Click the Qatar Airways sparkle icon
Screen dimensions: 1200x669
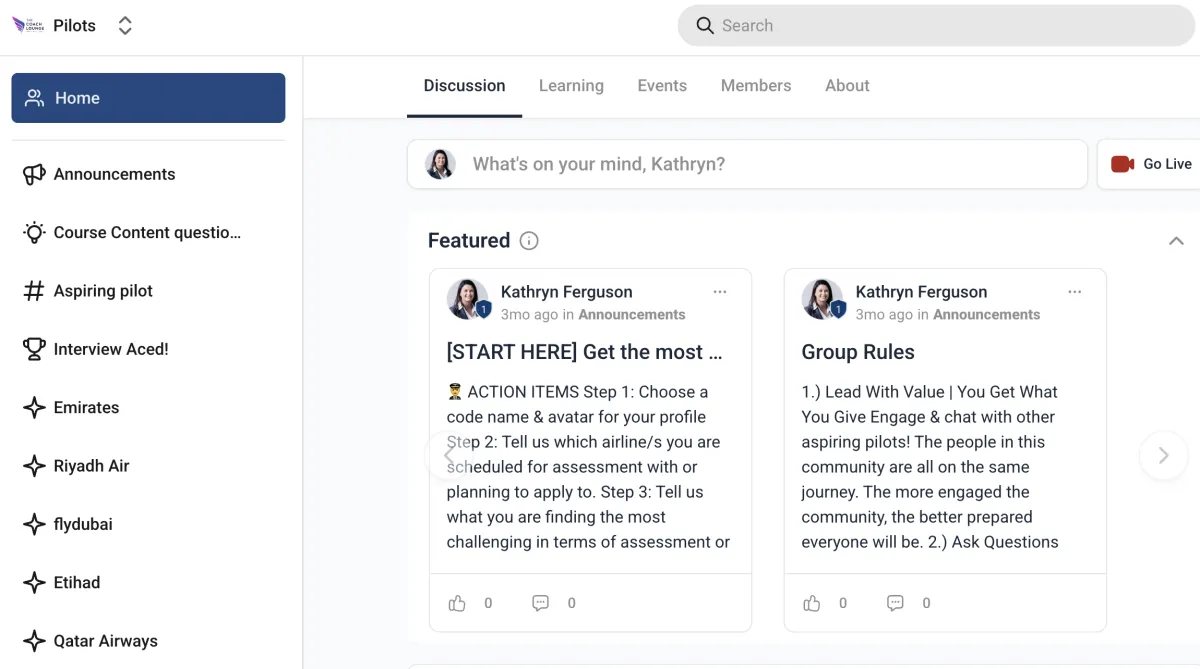coord(34,641)
